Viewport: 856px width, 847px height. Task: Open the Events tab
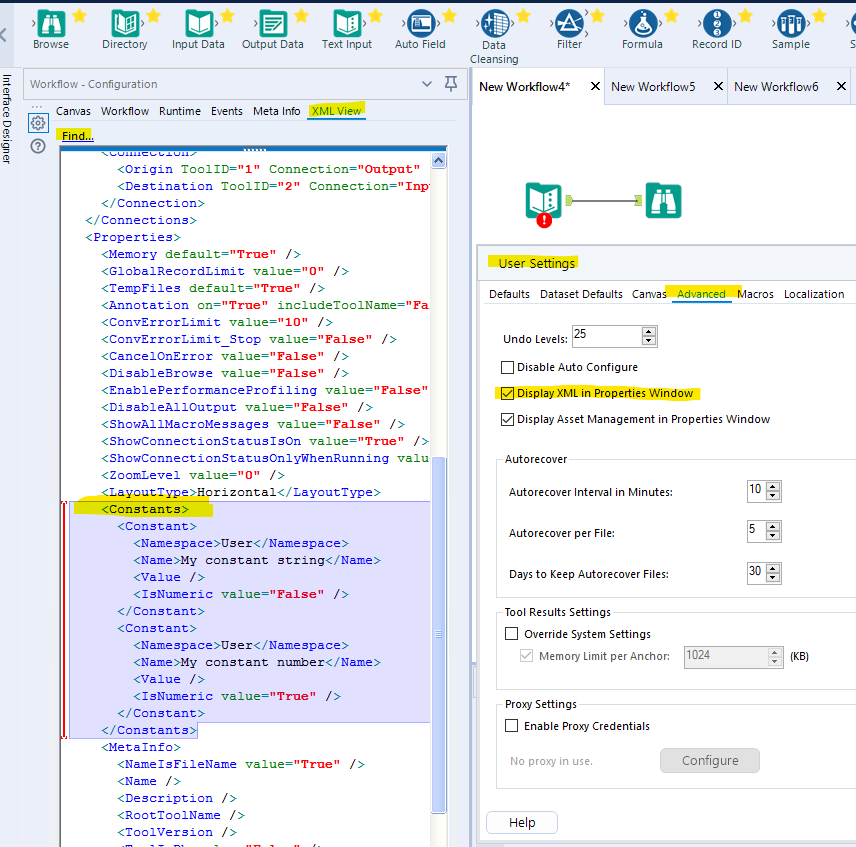227,111
